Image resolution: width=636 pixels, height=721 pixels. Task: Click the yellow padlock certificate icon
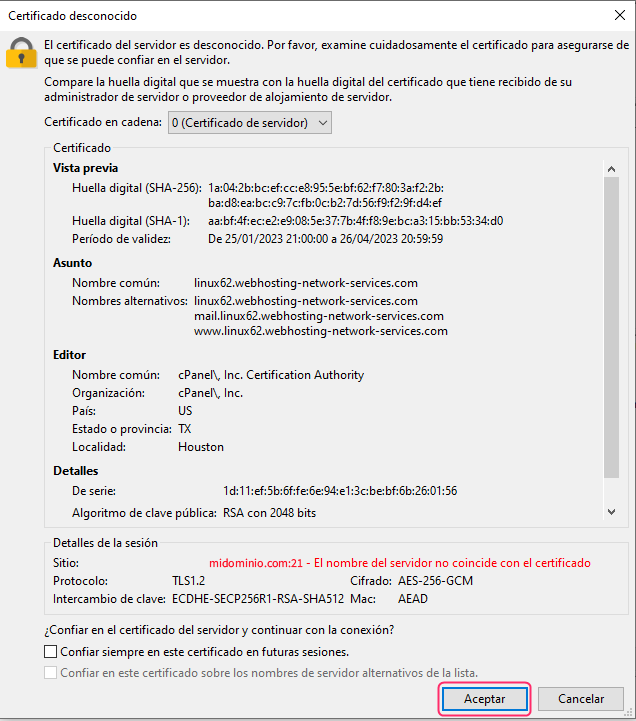[21, 53]
